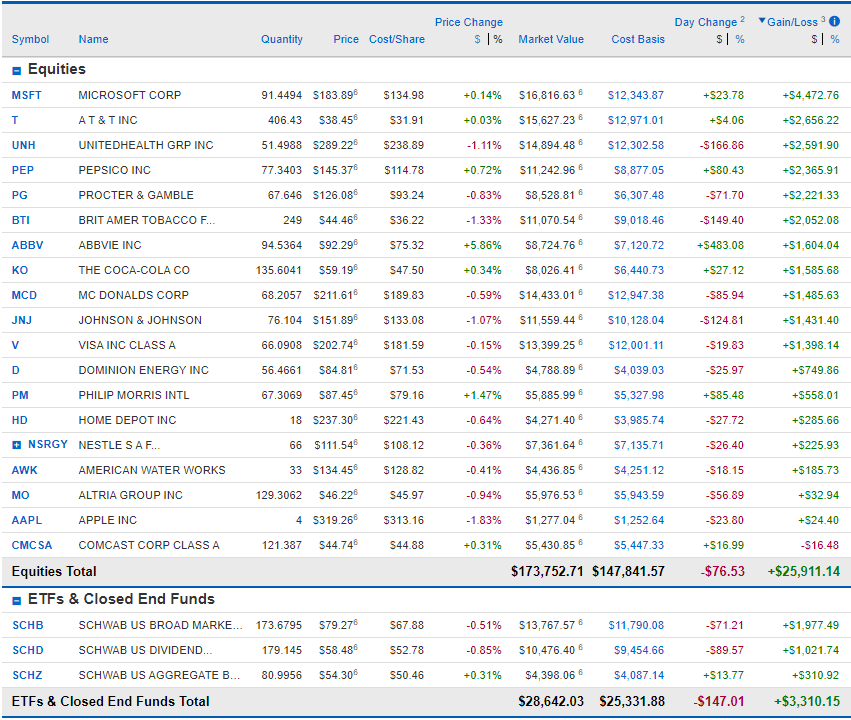This screenshot has width=851, height=720.
Task: Click the sort arrow beside Gain/Loss header
Action: pos(762,21)
